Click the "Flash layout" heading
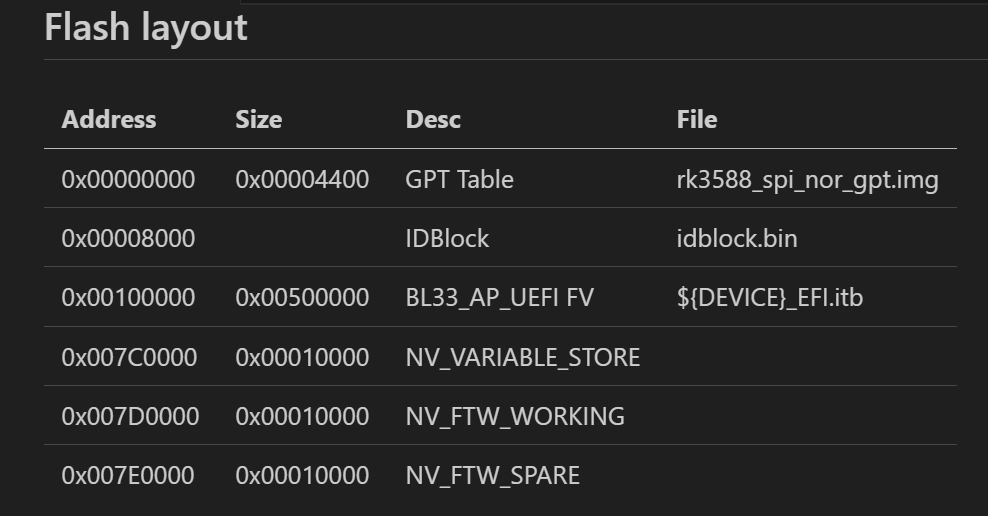This screenshot has height=516, width=988. [146, 27]
